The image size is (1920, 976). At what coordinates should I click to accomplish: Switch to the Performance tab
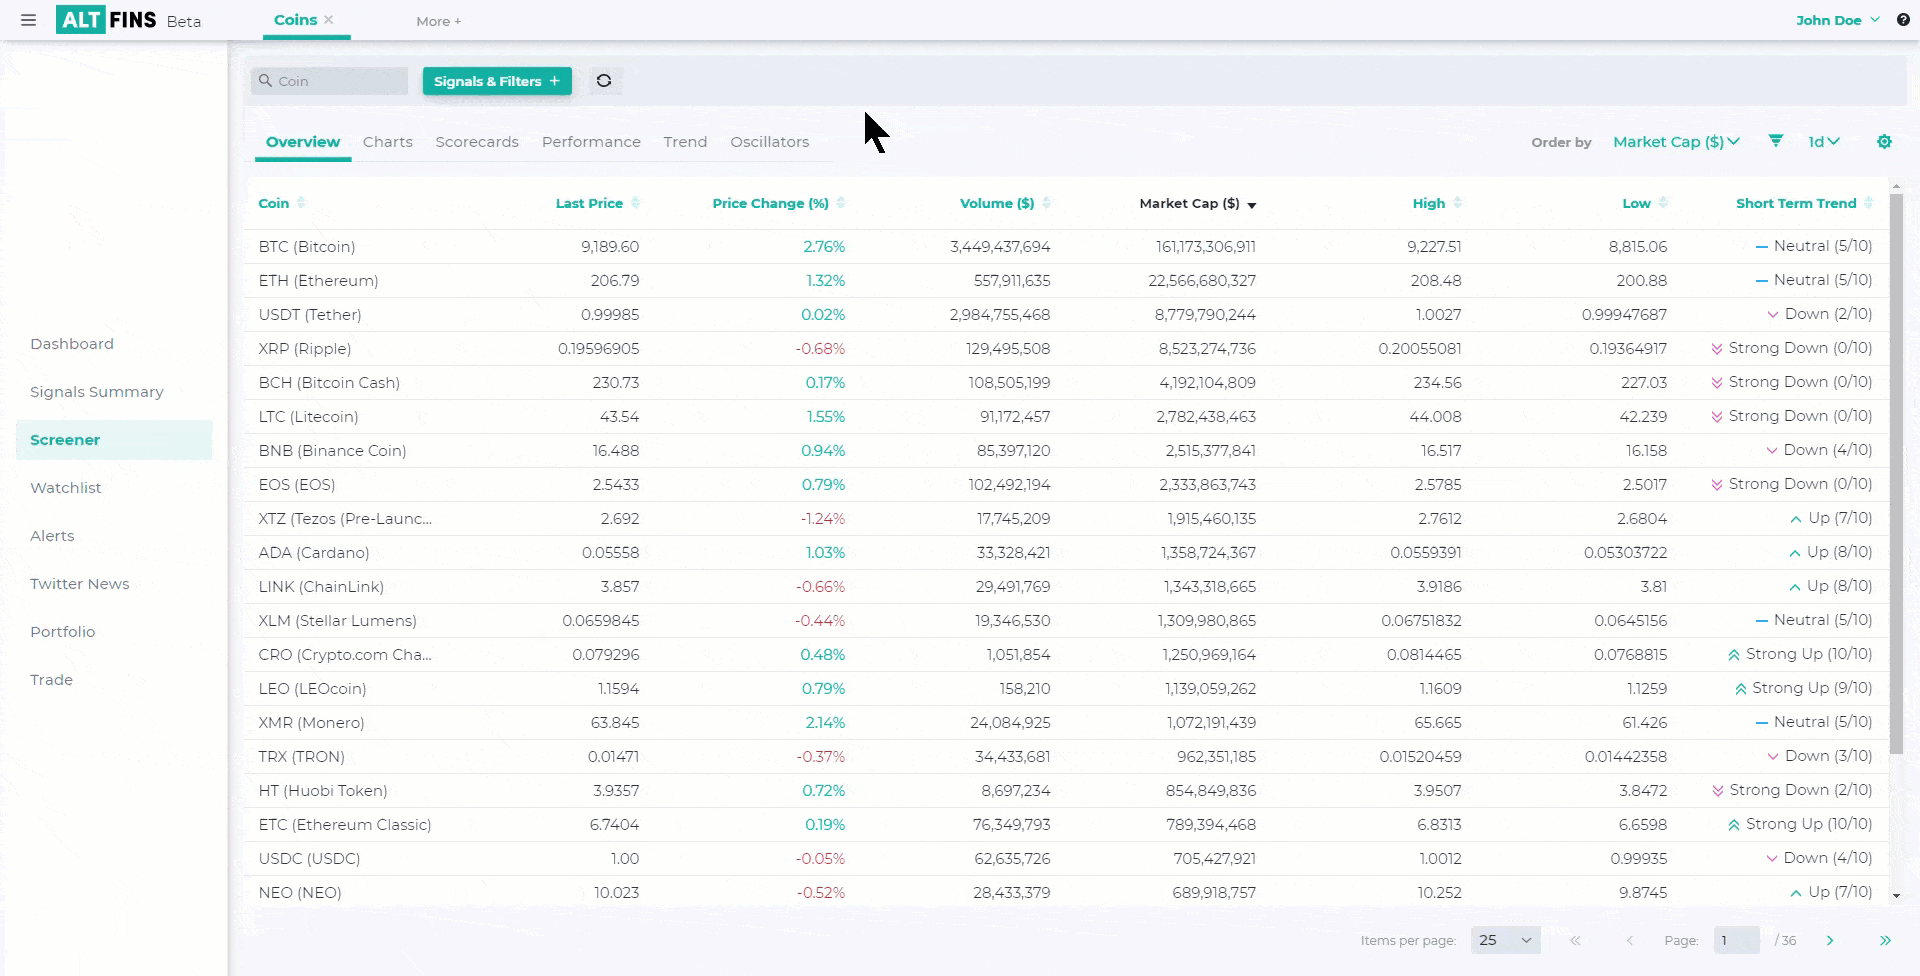click(591, 142)
